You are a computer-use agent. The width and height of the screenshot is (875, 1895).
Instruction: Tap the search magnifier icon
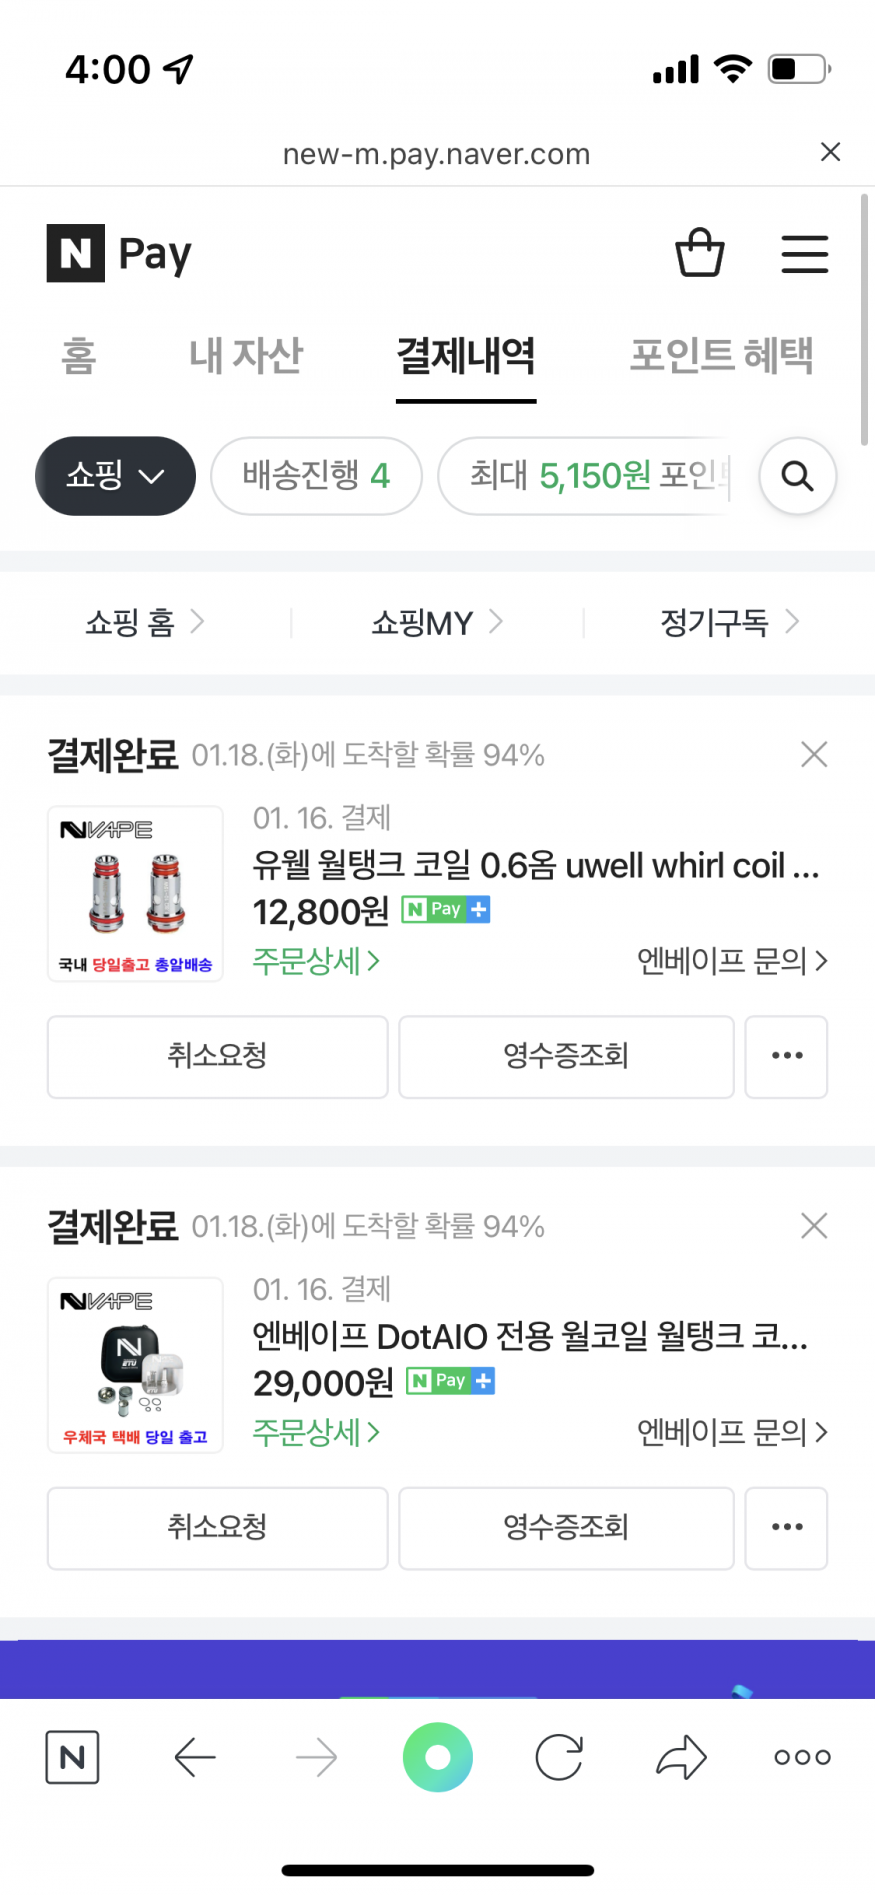coord(797,476)
